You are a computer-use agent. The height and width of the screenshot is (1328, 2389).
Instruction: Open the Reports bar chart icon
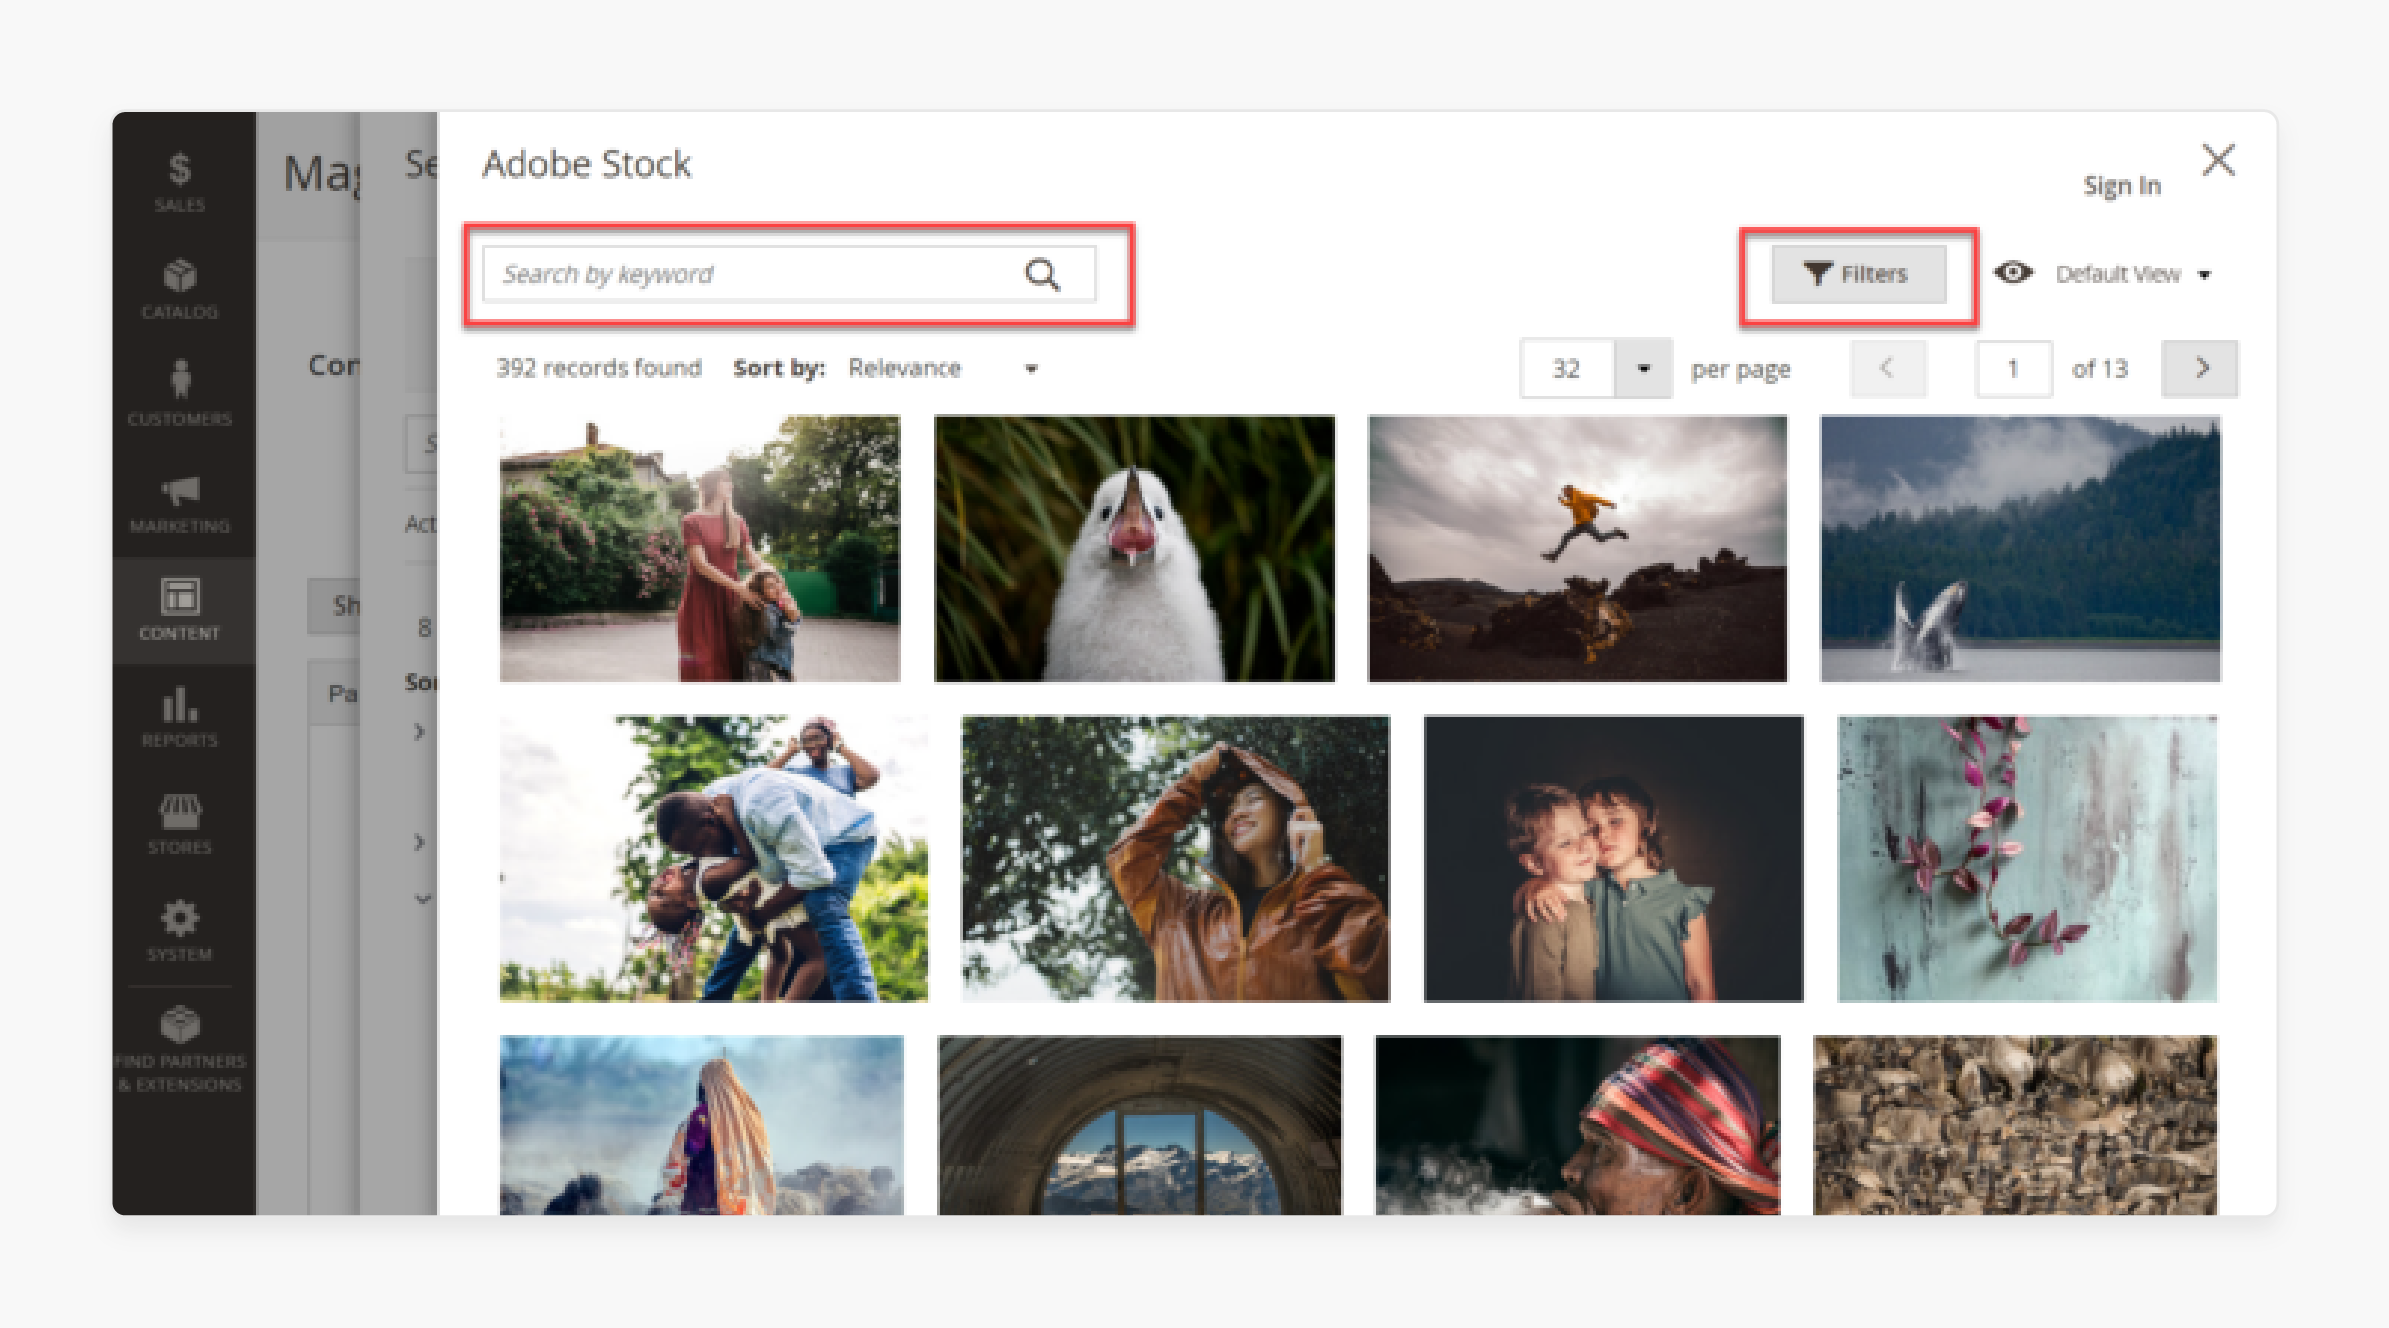coord(180,717)
